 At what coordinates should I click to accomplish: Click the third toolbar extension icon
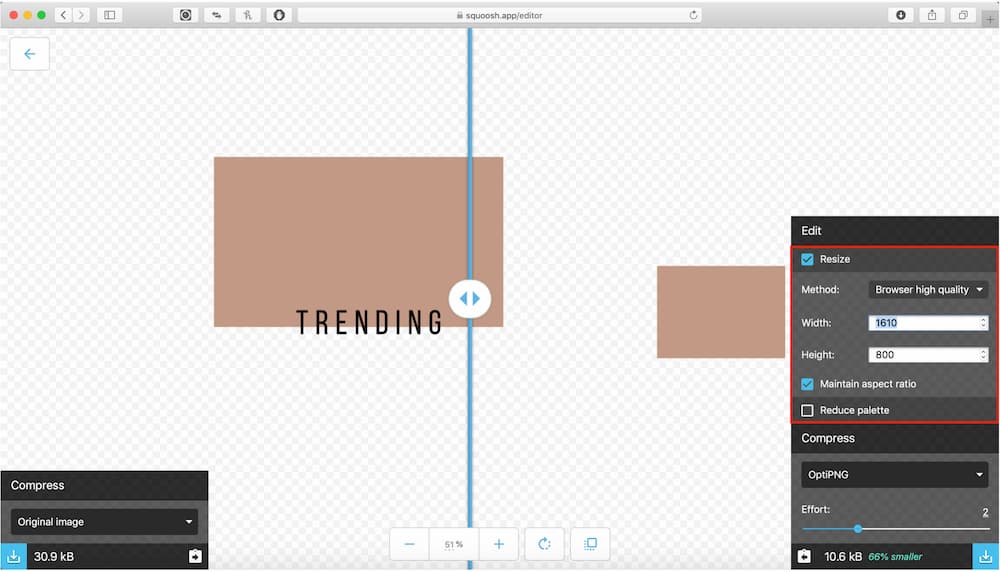(x=247, y=15)
